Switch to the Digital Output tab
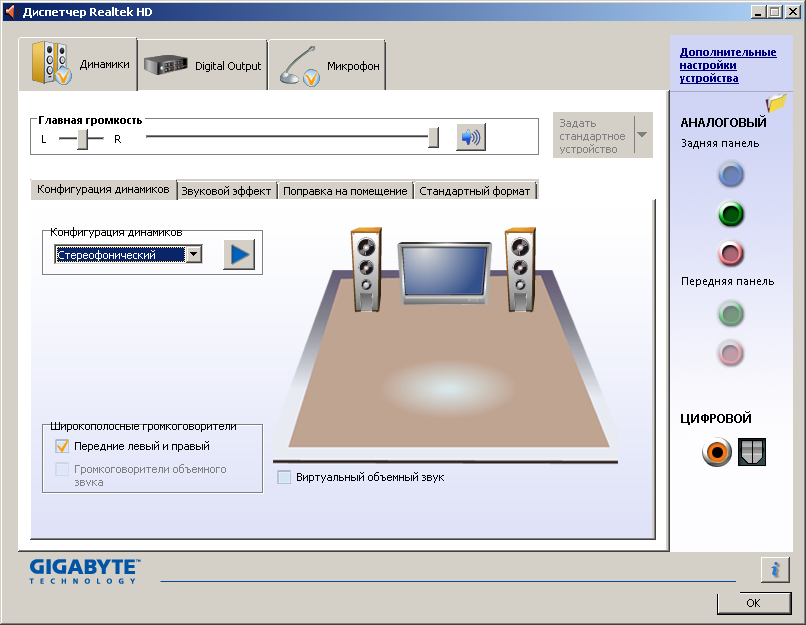The image size is (806, 625). [203, 65]
